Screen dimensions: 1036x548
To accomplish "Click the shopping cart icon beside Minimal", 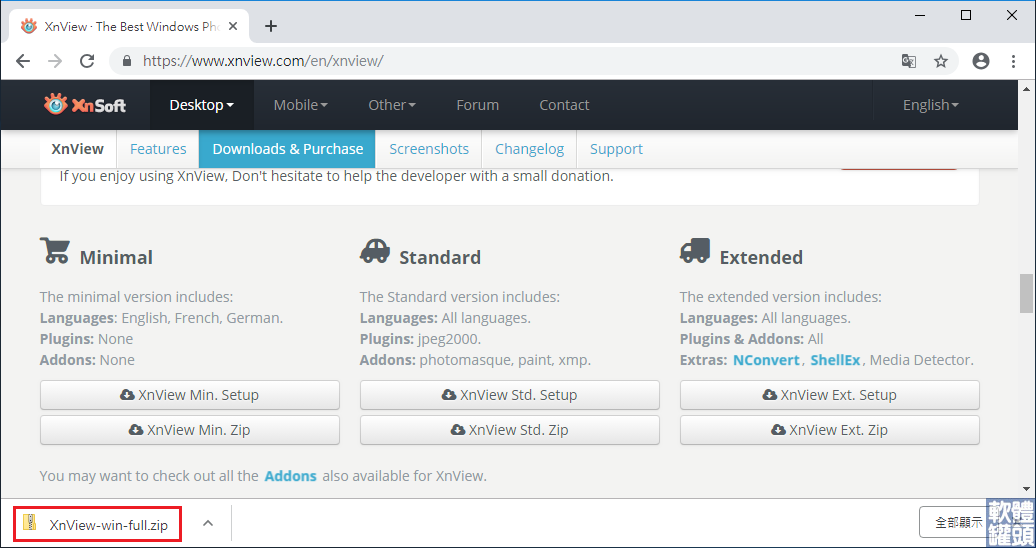I will pos(55,251).
